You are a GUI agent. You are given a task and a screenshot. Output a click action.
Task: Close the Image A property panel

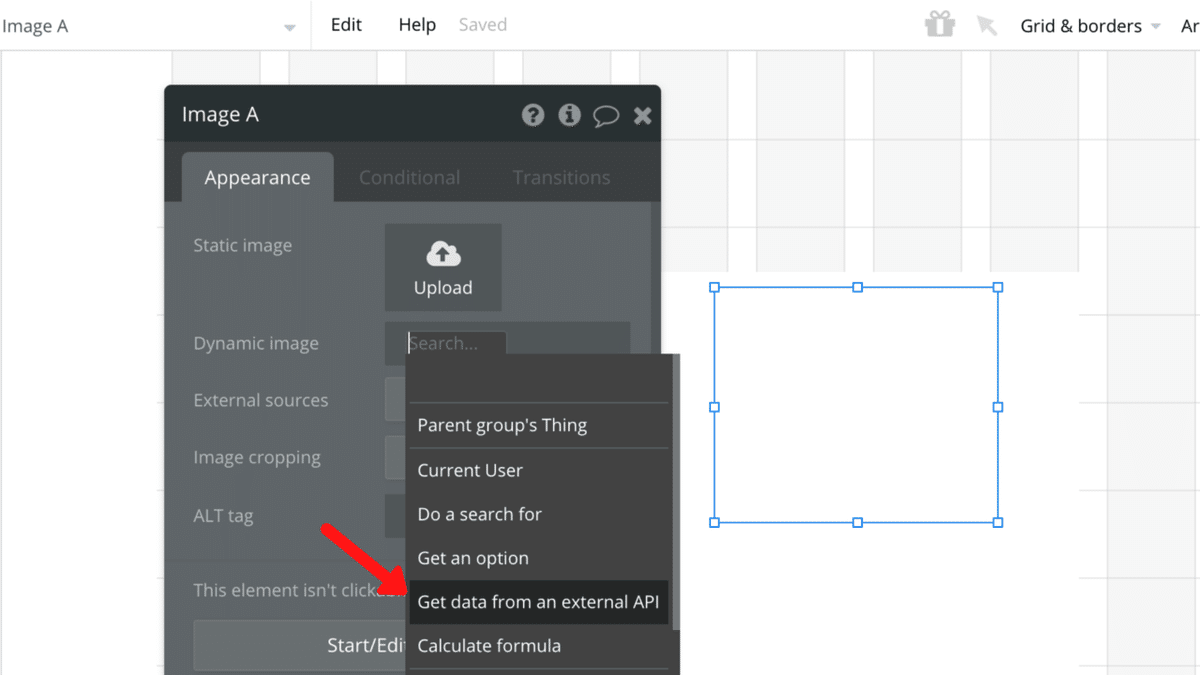pyautogui.click(x=643, y=116)
